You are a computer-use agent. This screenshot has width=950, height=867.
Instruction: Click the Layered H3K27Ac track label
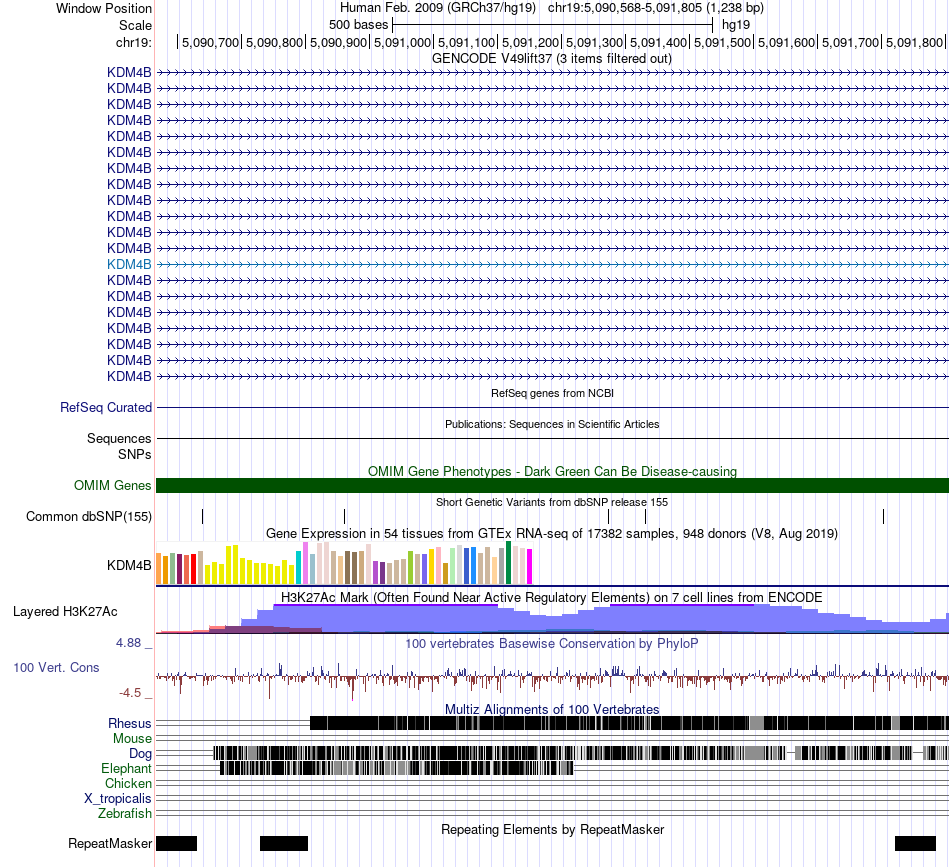[65, 611]
